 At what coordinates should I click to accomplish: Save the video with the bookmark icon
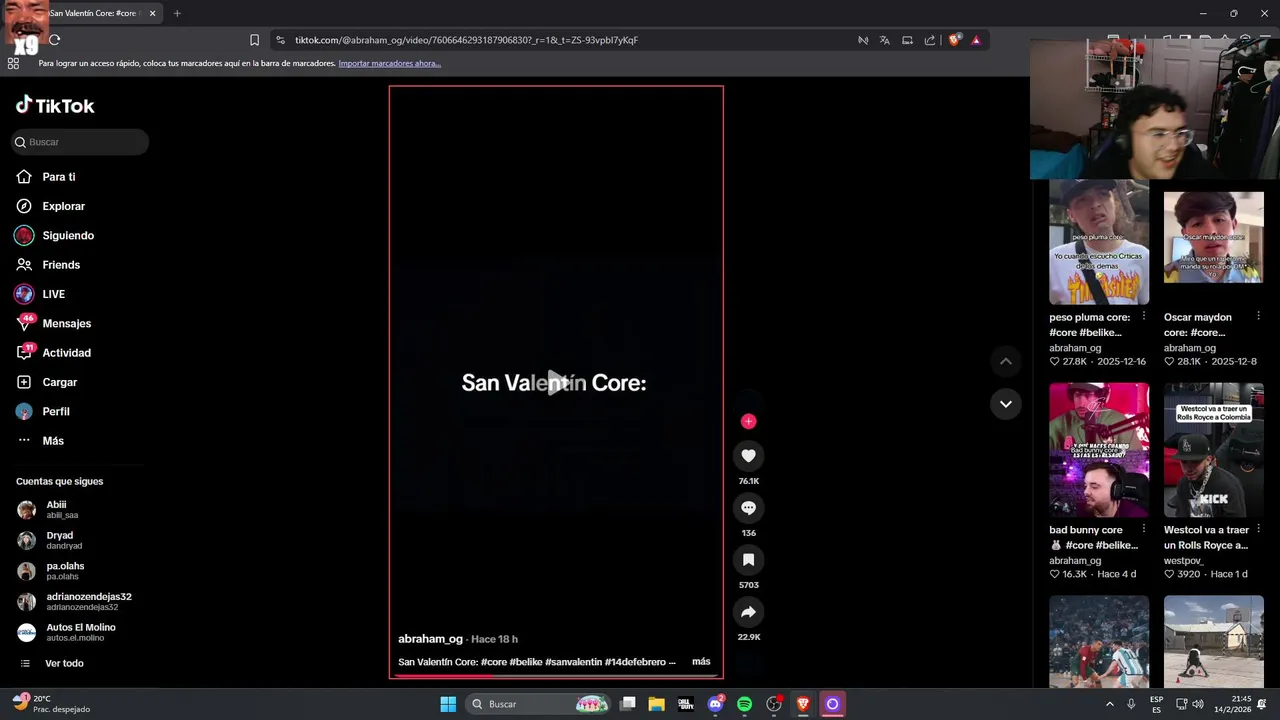tap(748, 560)
